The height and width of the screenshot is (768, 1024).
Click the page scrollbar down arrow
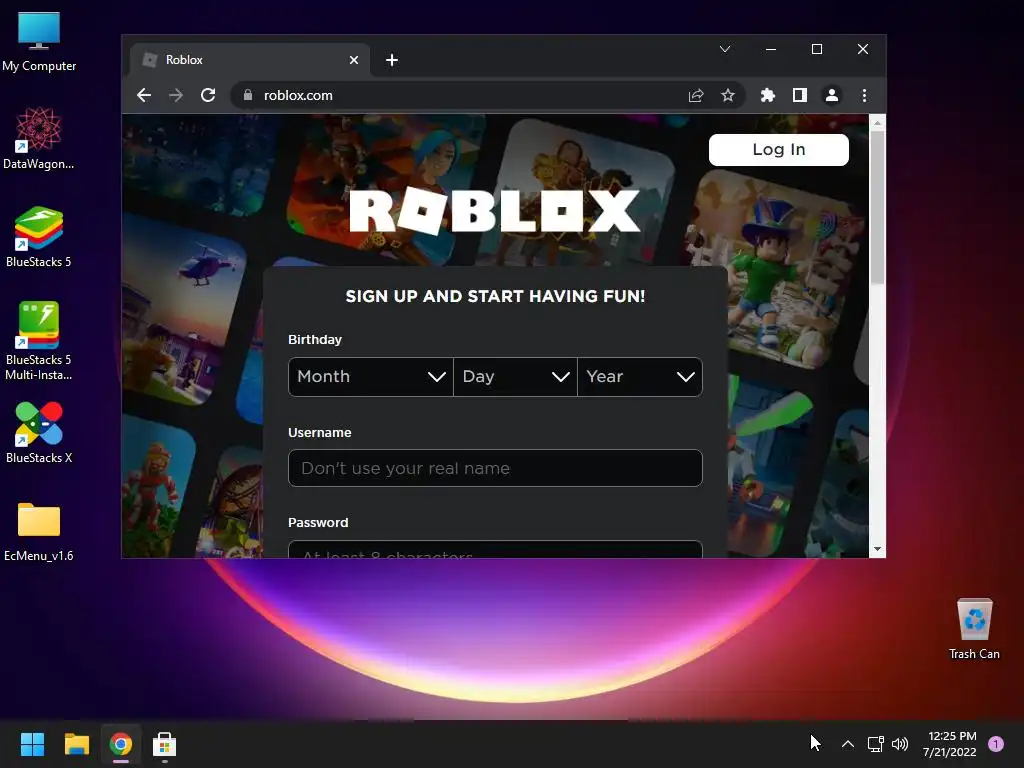[877, 549]
